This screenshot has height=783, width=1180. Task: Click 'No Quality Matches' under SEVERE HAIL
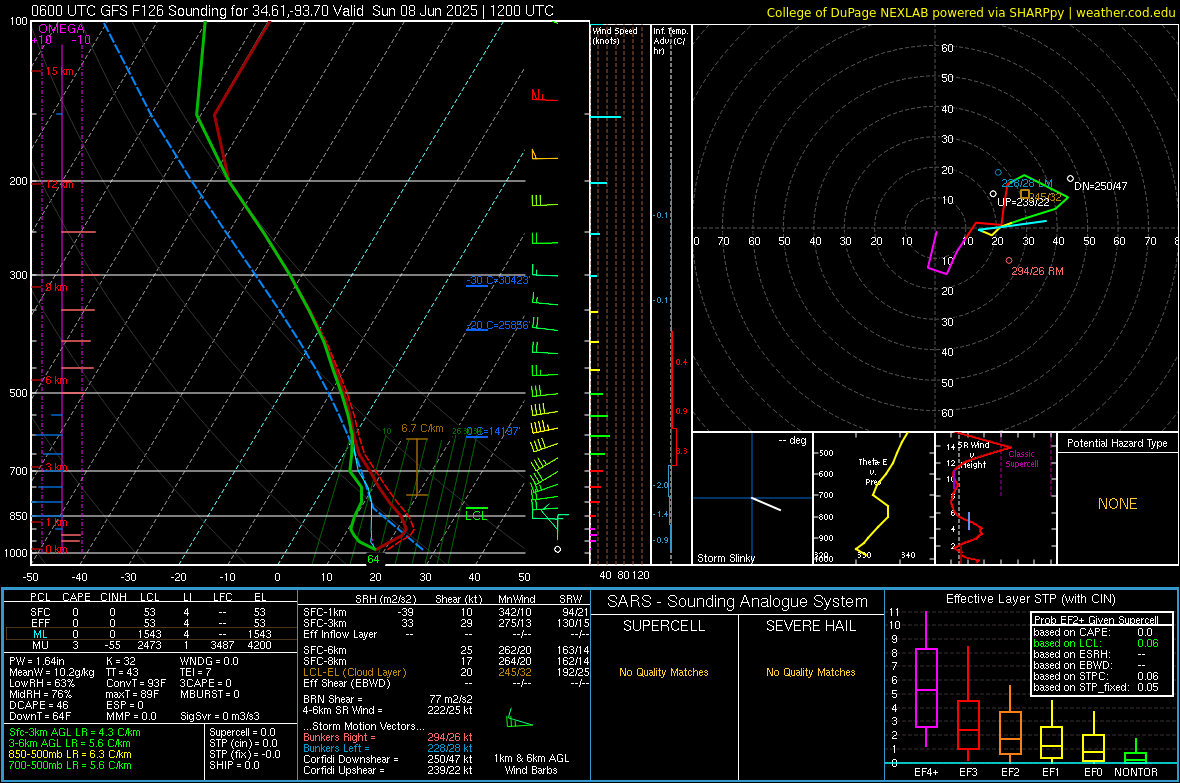coord(810,672)
